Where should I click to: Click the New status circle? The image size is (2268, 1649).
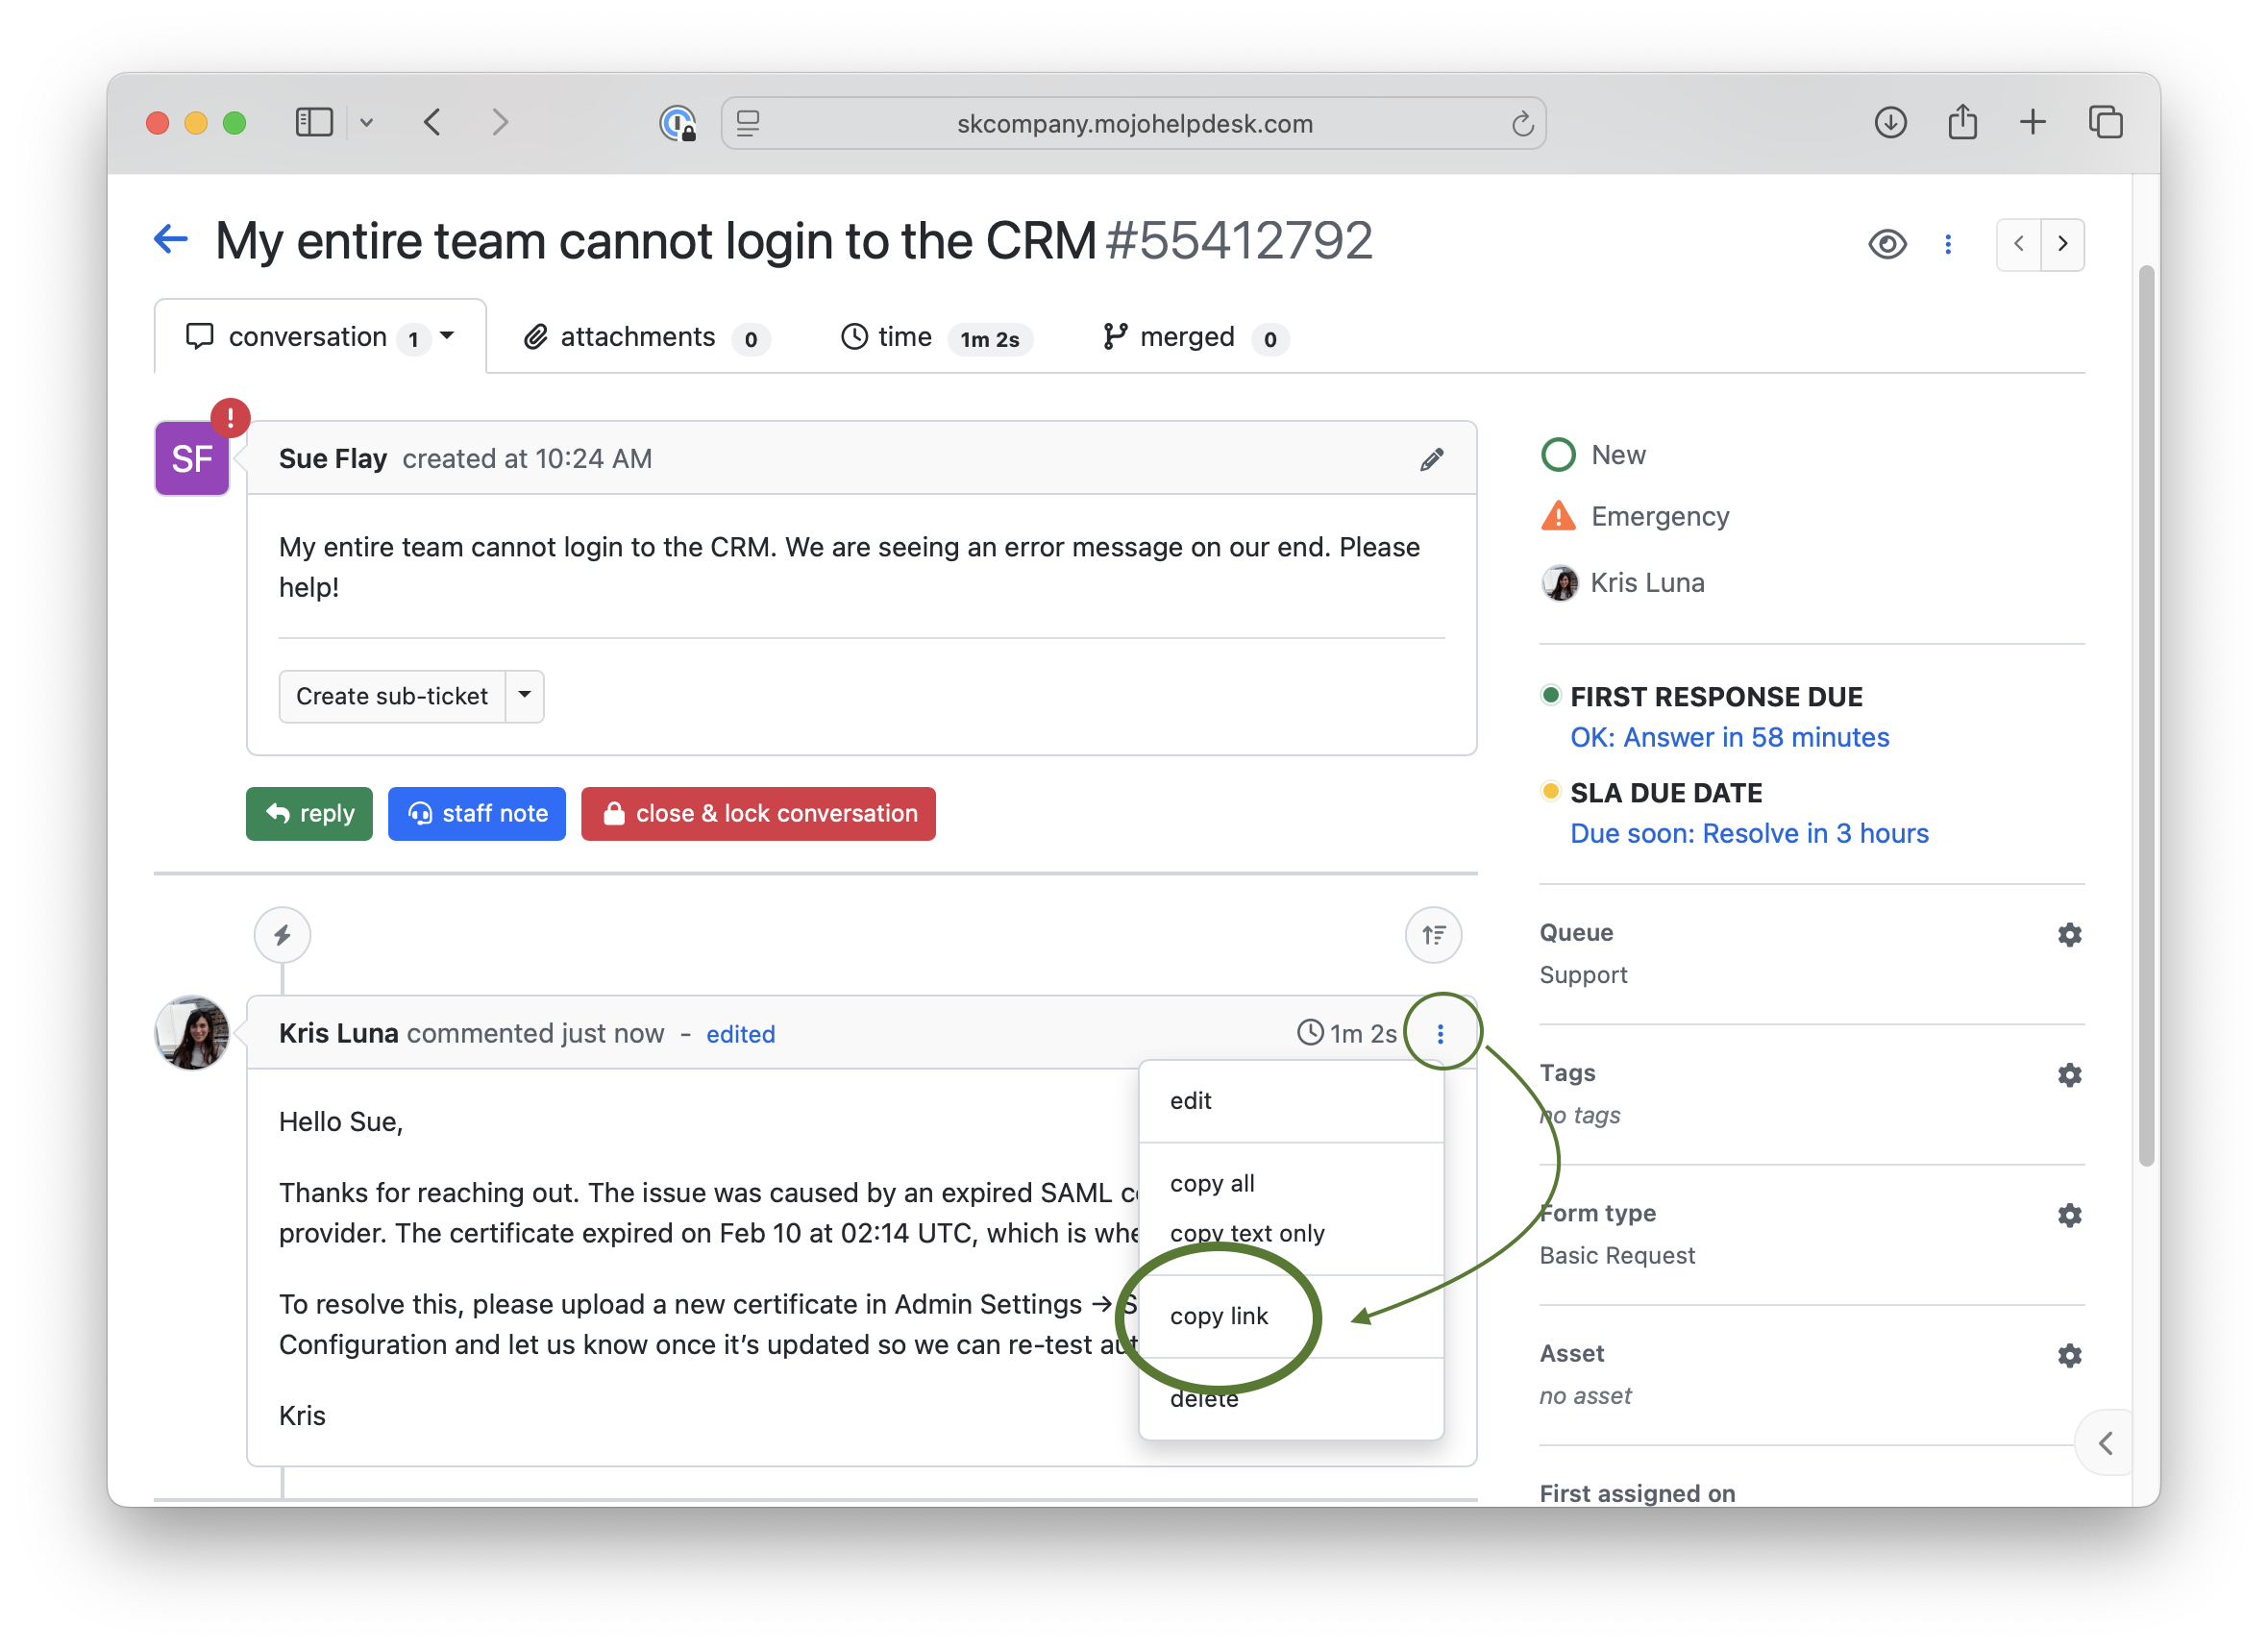(x=1558, y=455)
